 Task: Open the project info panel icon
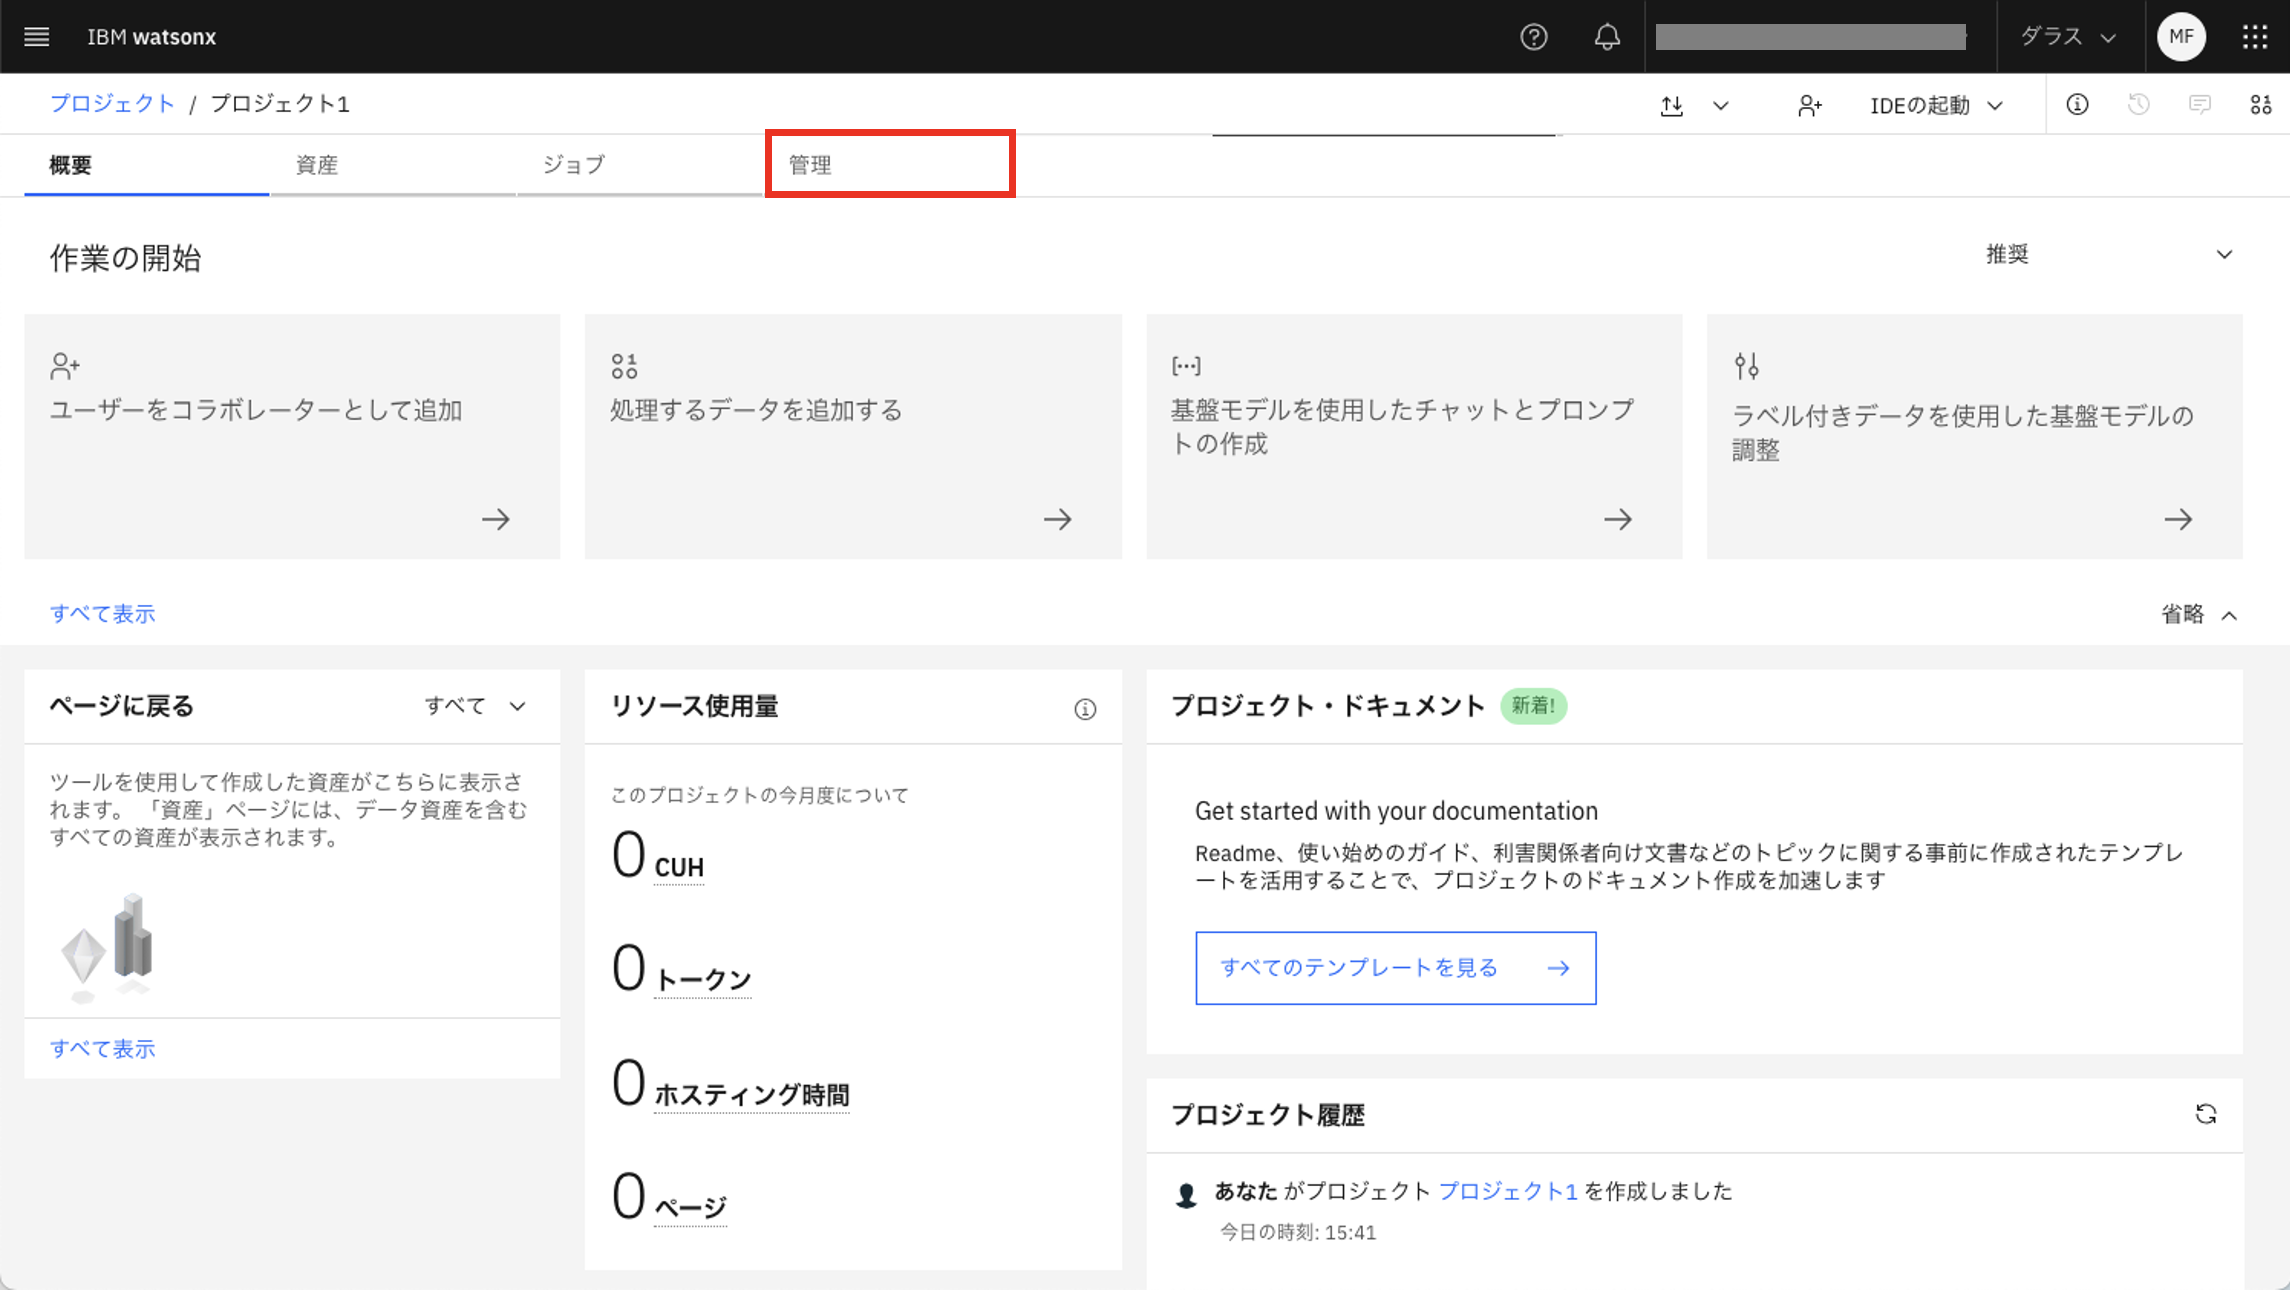(2077, 105)
